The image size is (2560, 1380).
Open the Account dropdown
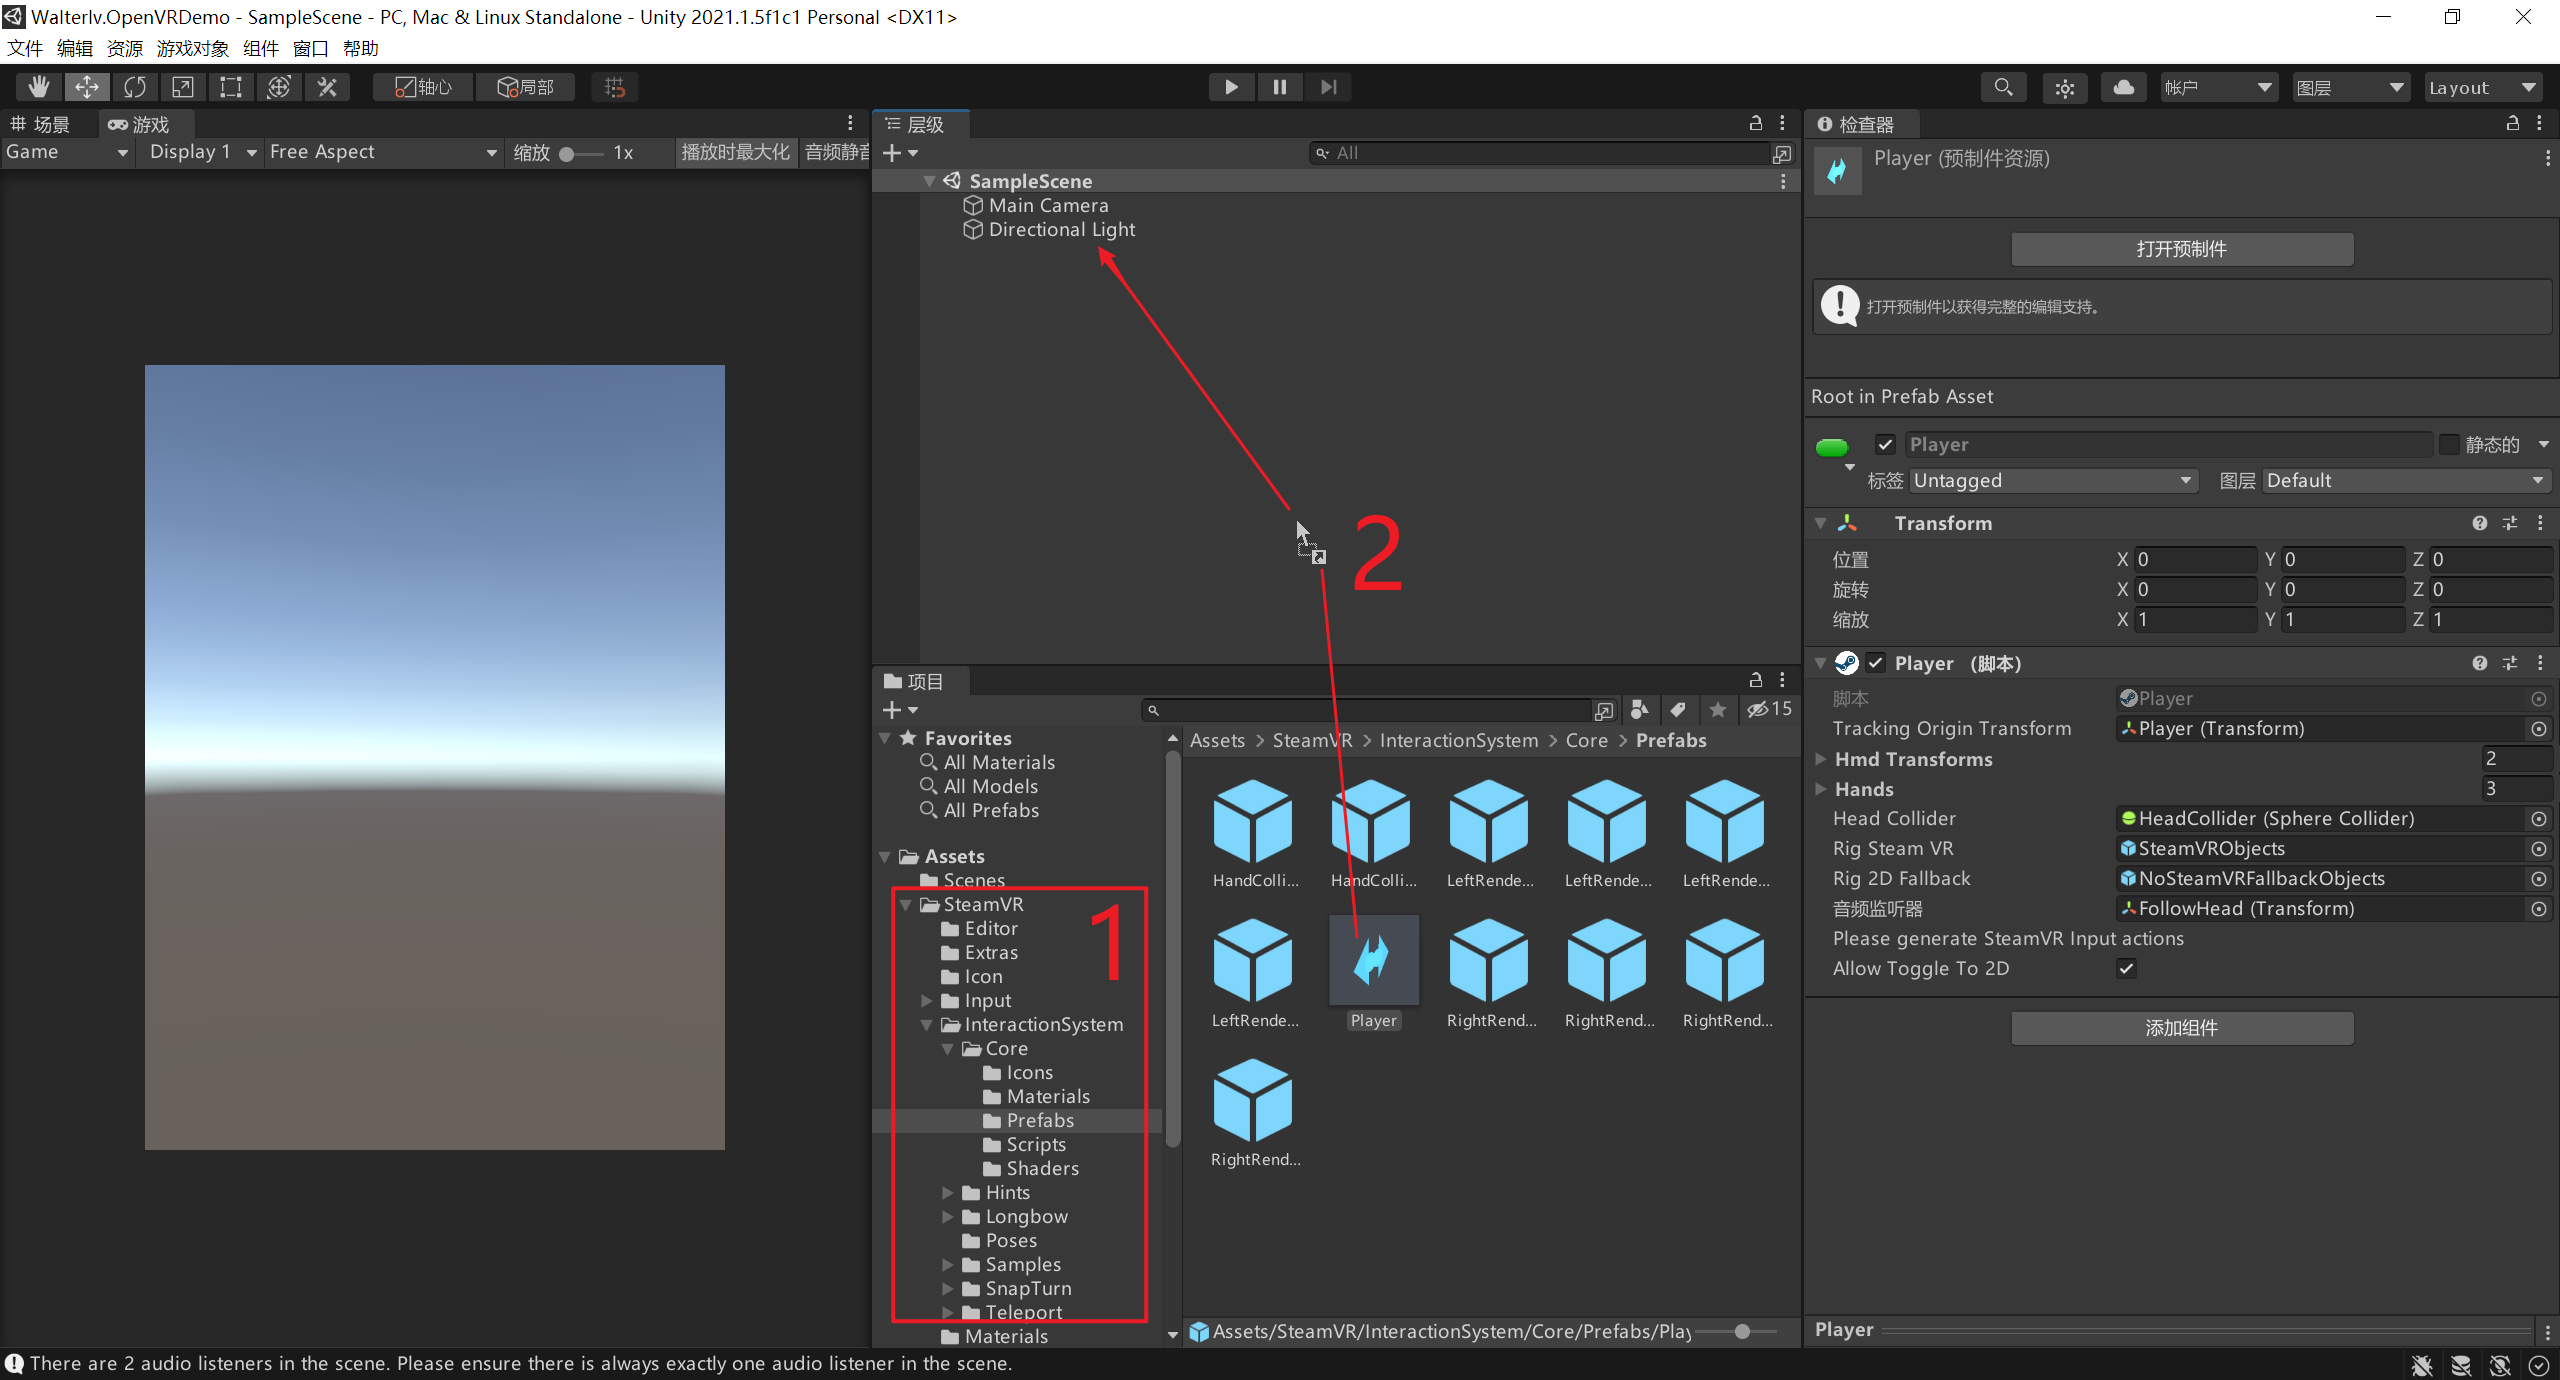[x=2217, y=87]
